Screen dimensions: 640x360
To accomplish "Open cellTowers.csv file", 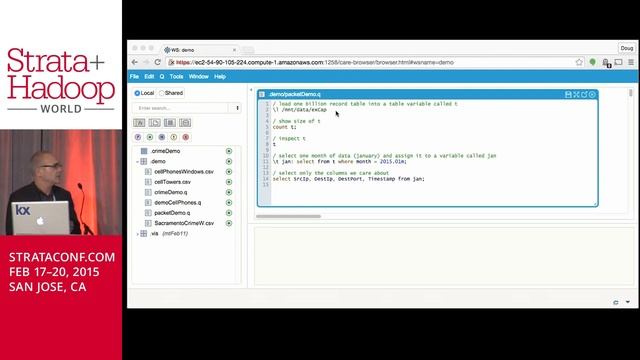I will point(172,182).
